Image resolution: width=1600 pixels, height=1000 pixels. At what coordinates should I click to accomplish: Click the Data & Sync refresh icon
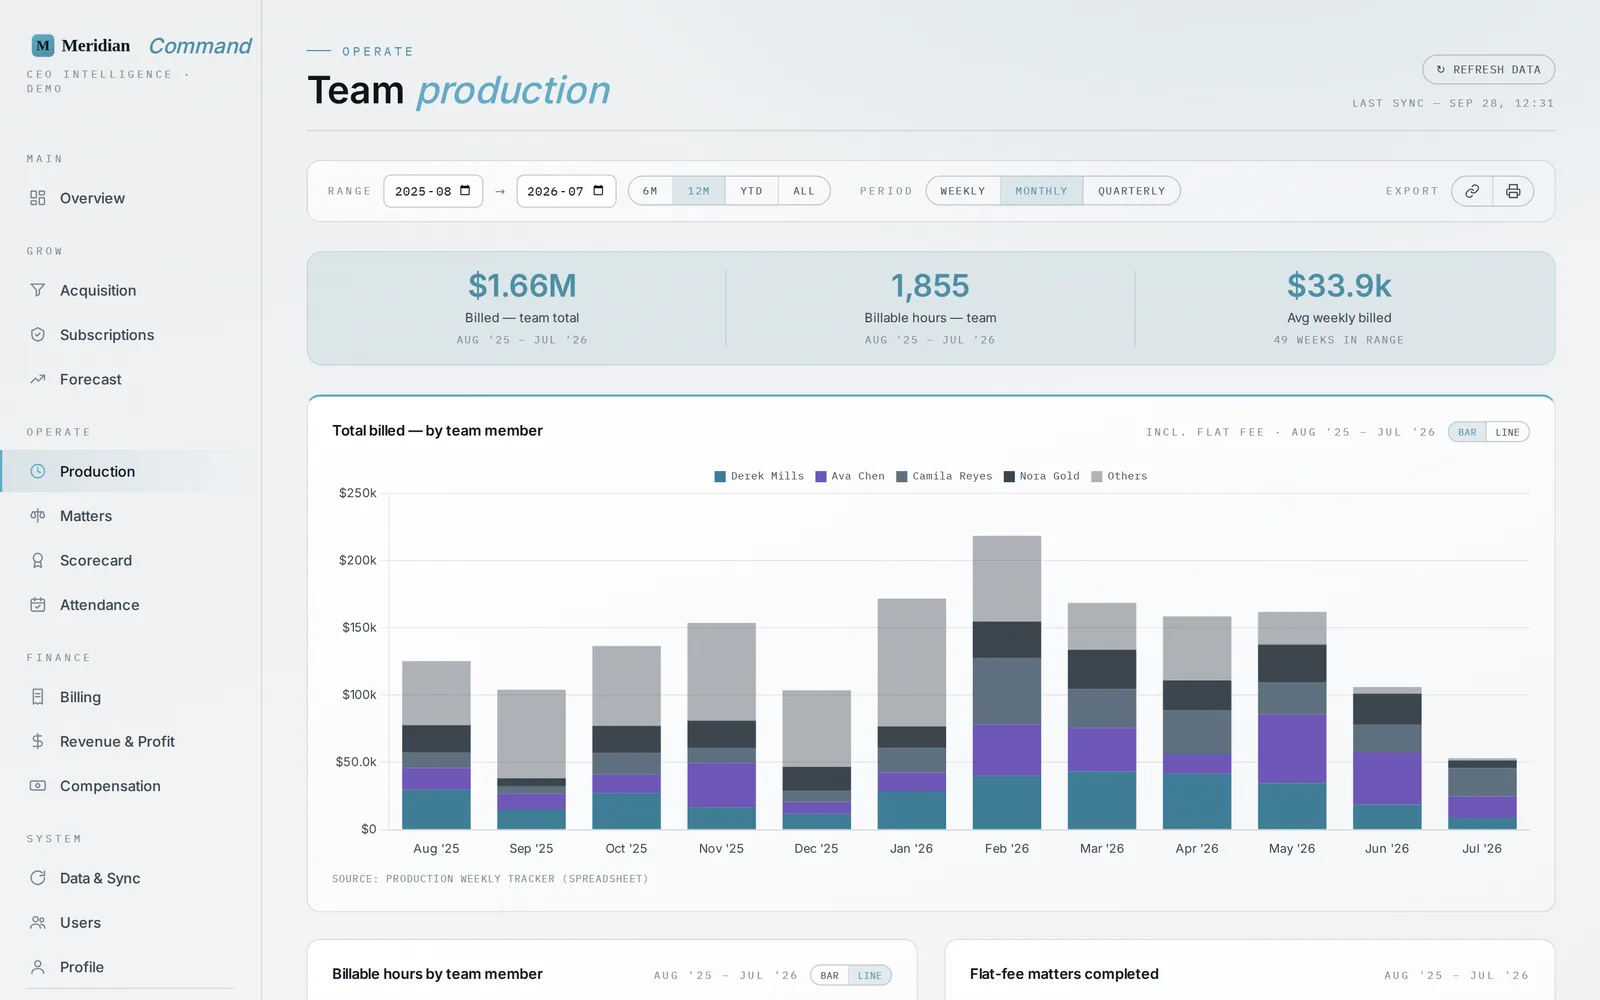(38, 878)
